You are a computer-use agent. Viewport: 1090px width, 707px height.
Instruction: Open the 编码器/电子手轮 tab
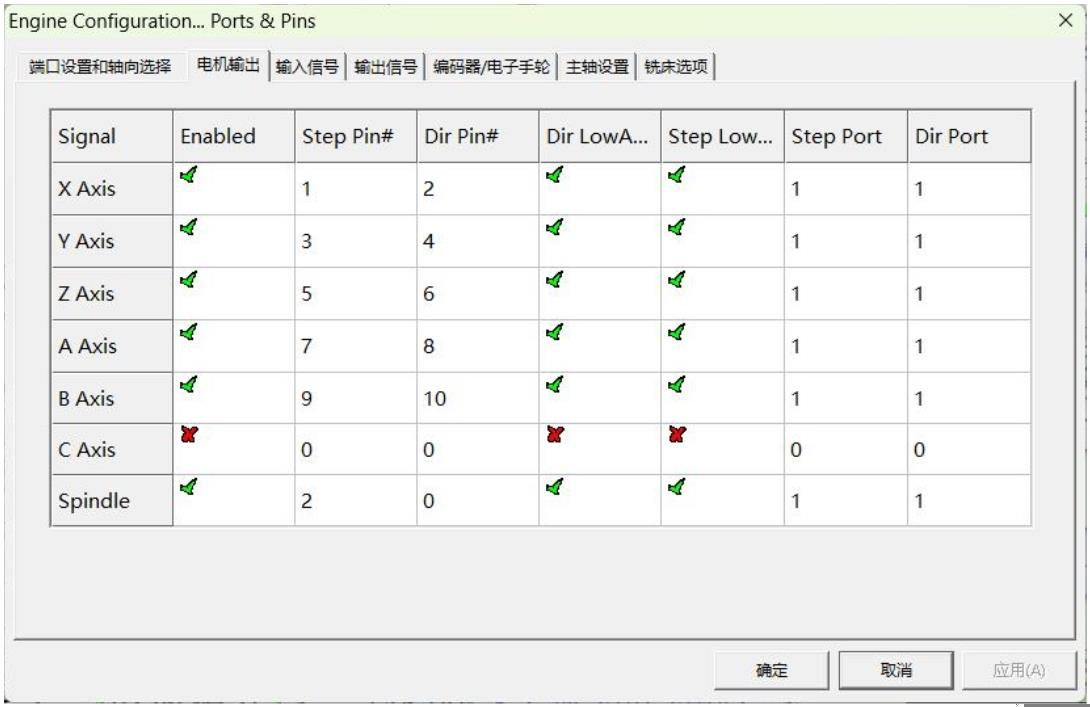pyautogui.click(x=512, y=62)
